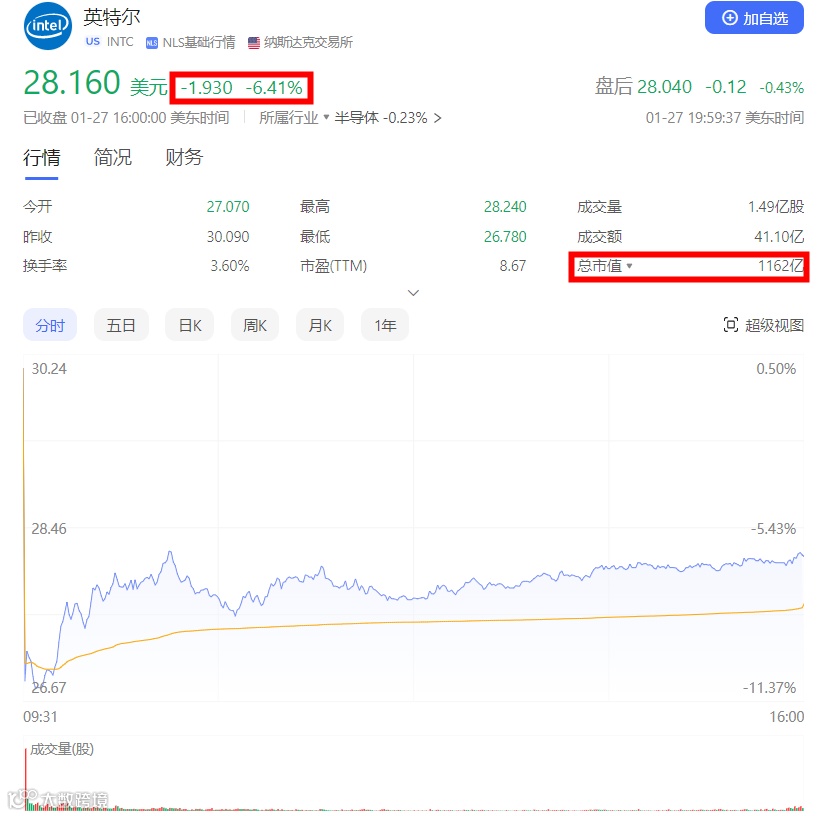Select the 日K chart period

click(190, 325)
